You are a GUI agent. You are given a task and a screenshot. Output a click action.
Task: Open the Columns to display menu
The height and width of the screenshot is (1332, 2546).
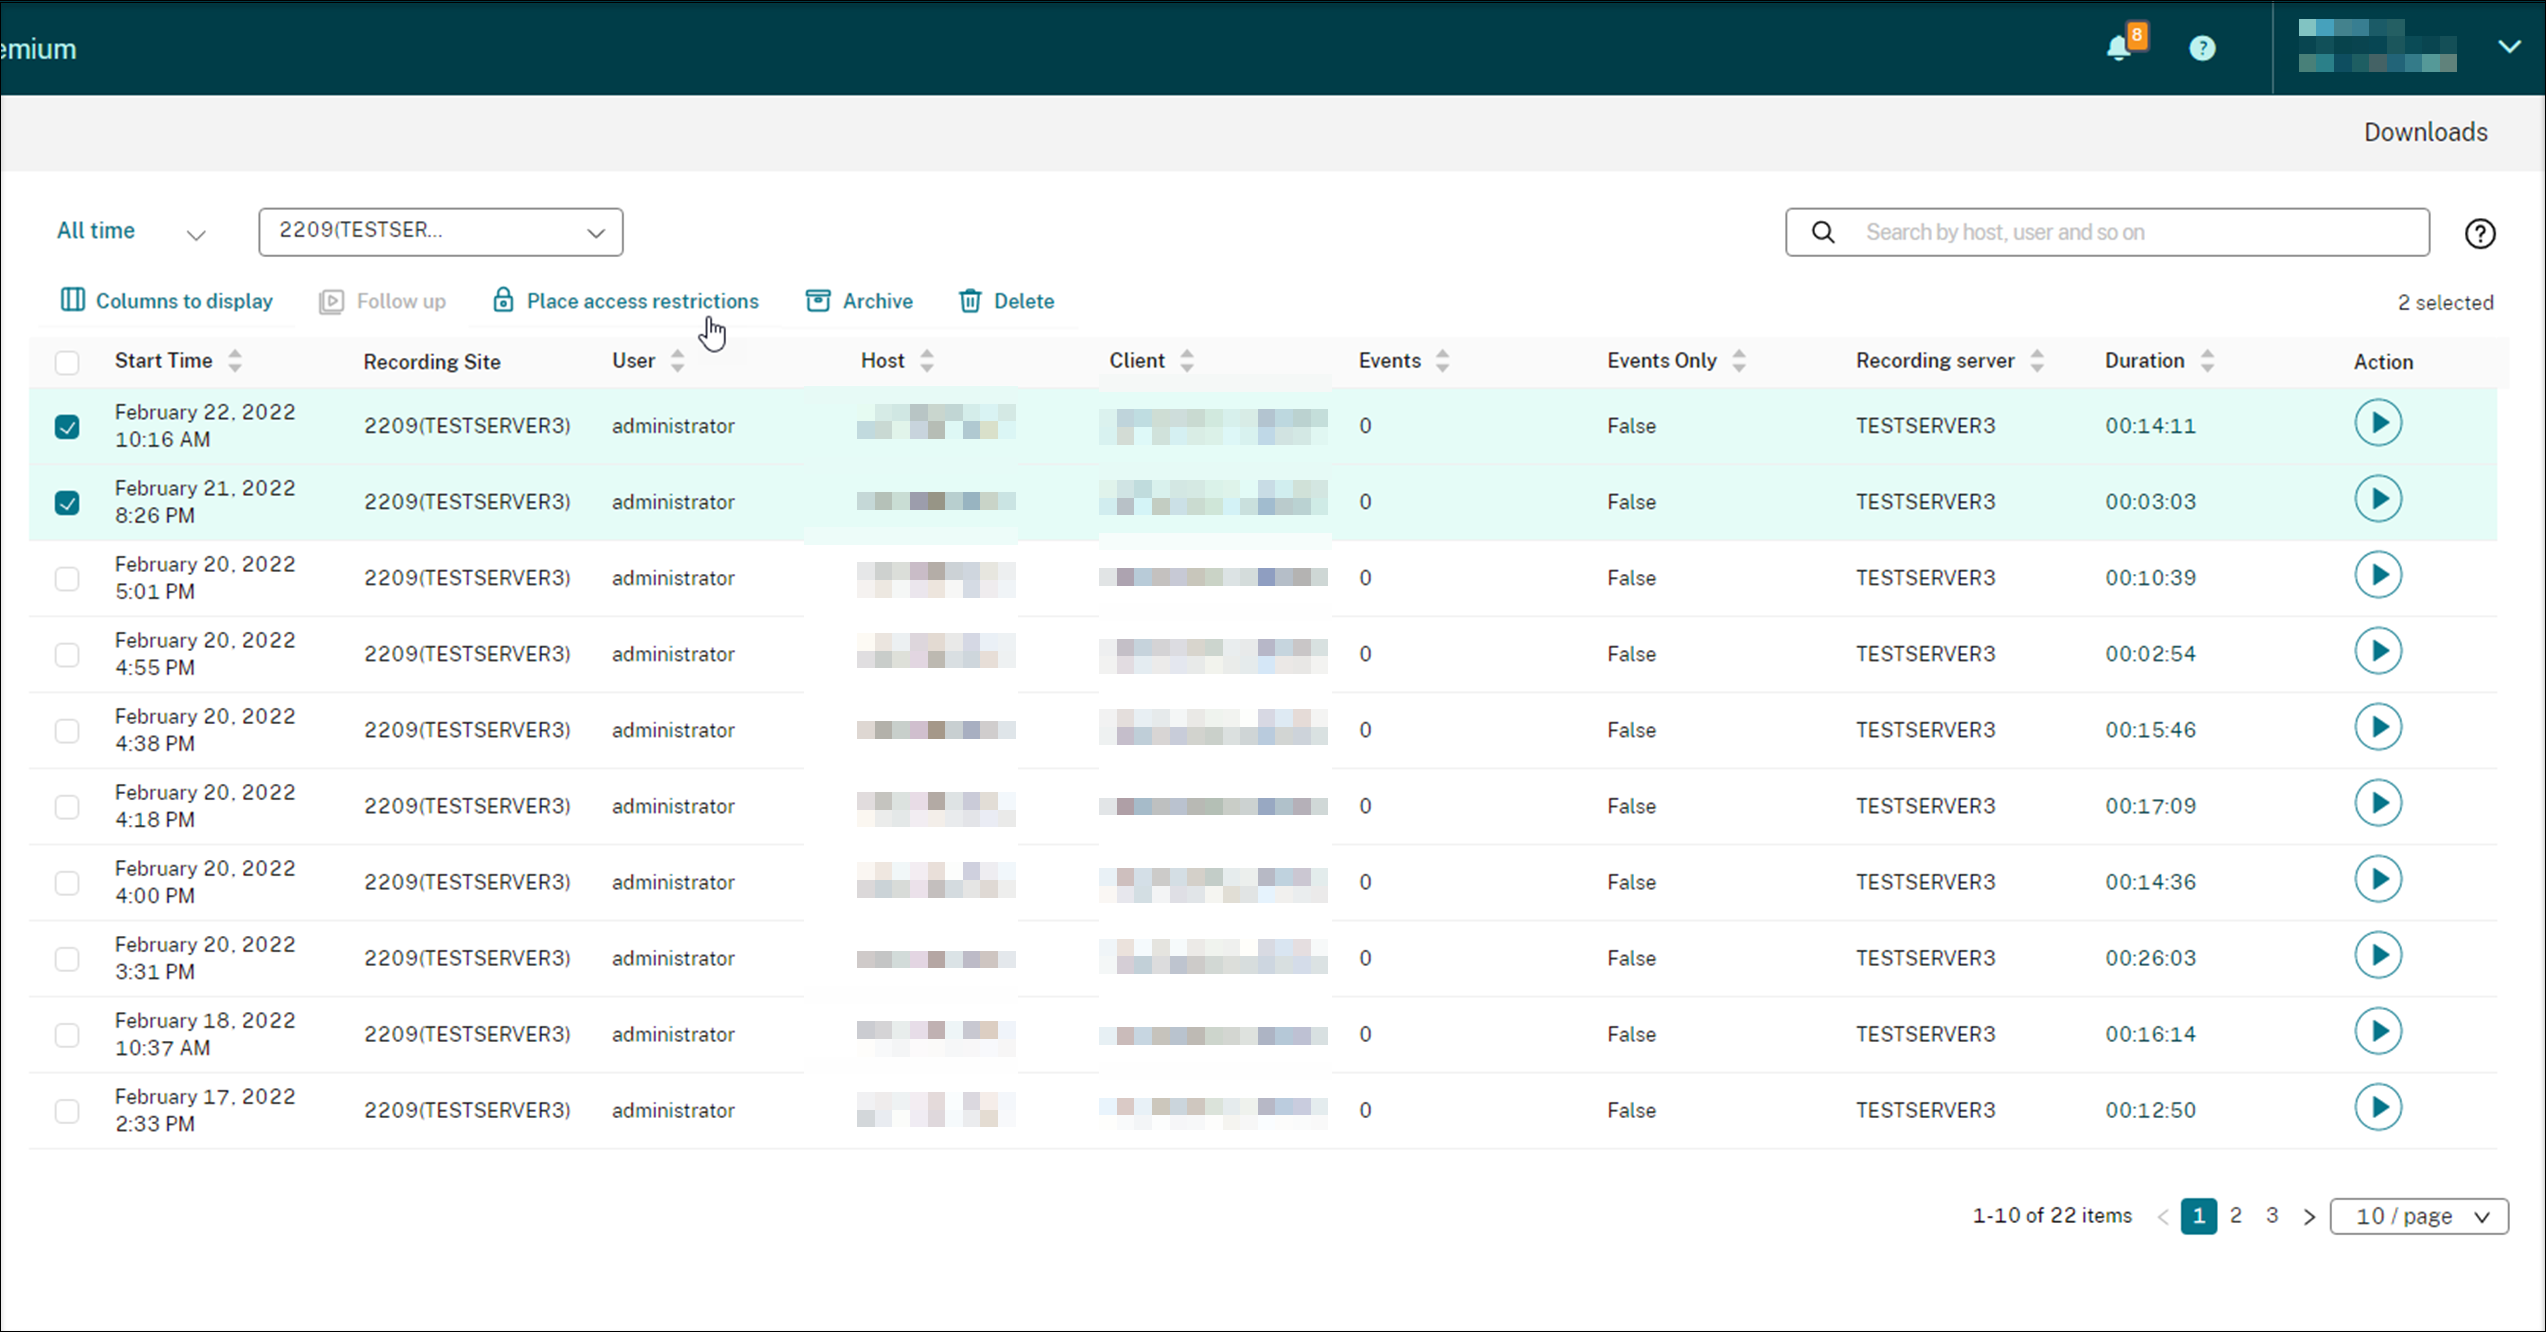pyautogui.click(x=167, y=301)
